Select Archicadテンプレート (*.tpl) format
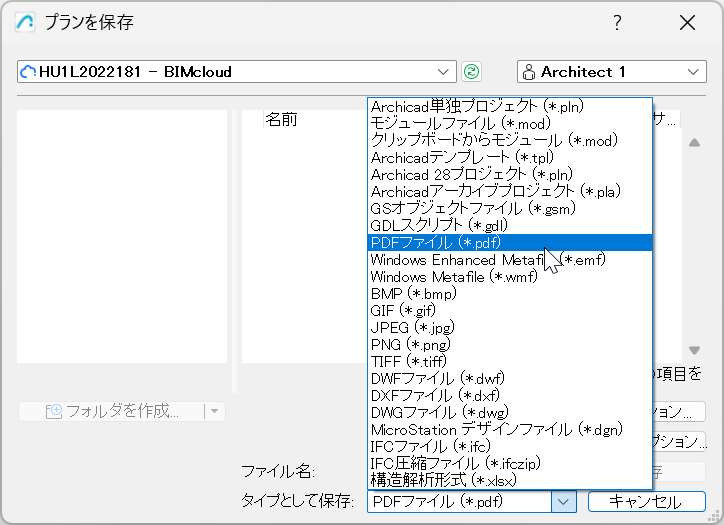Screen dimensions: 724x525 click(x=510, y=157)
